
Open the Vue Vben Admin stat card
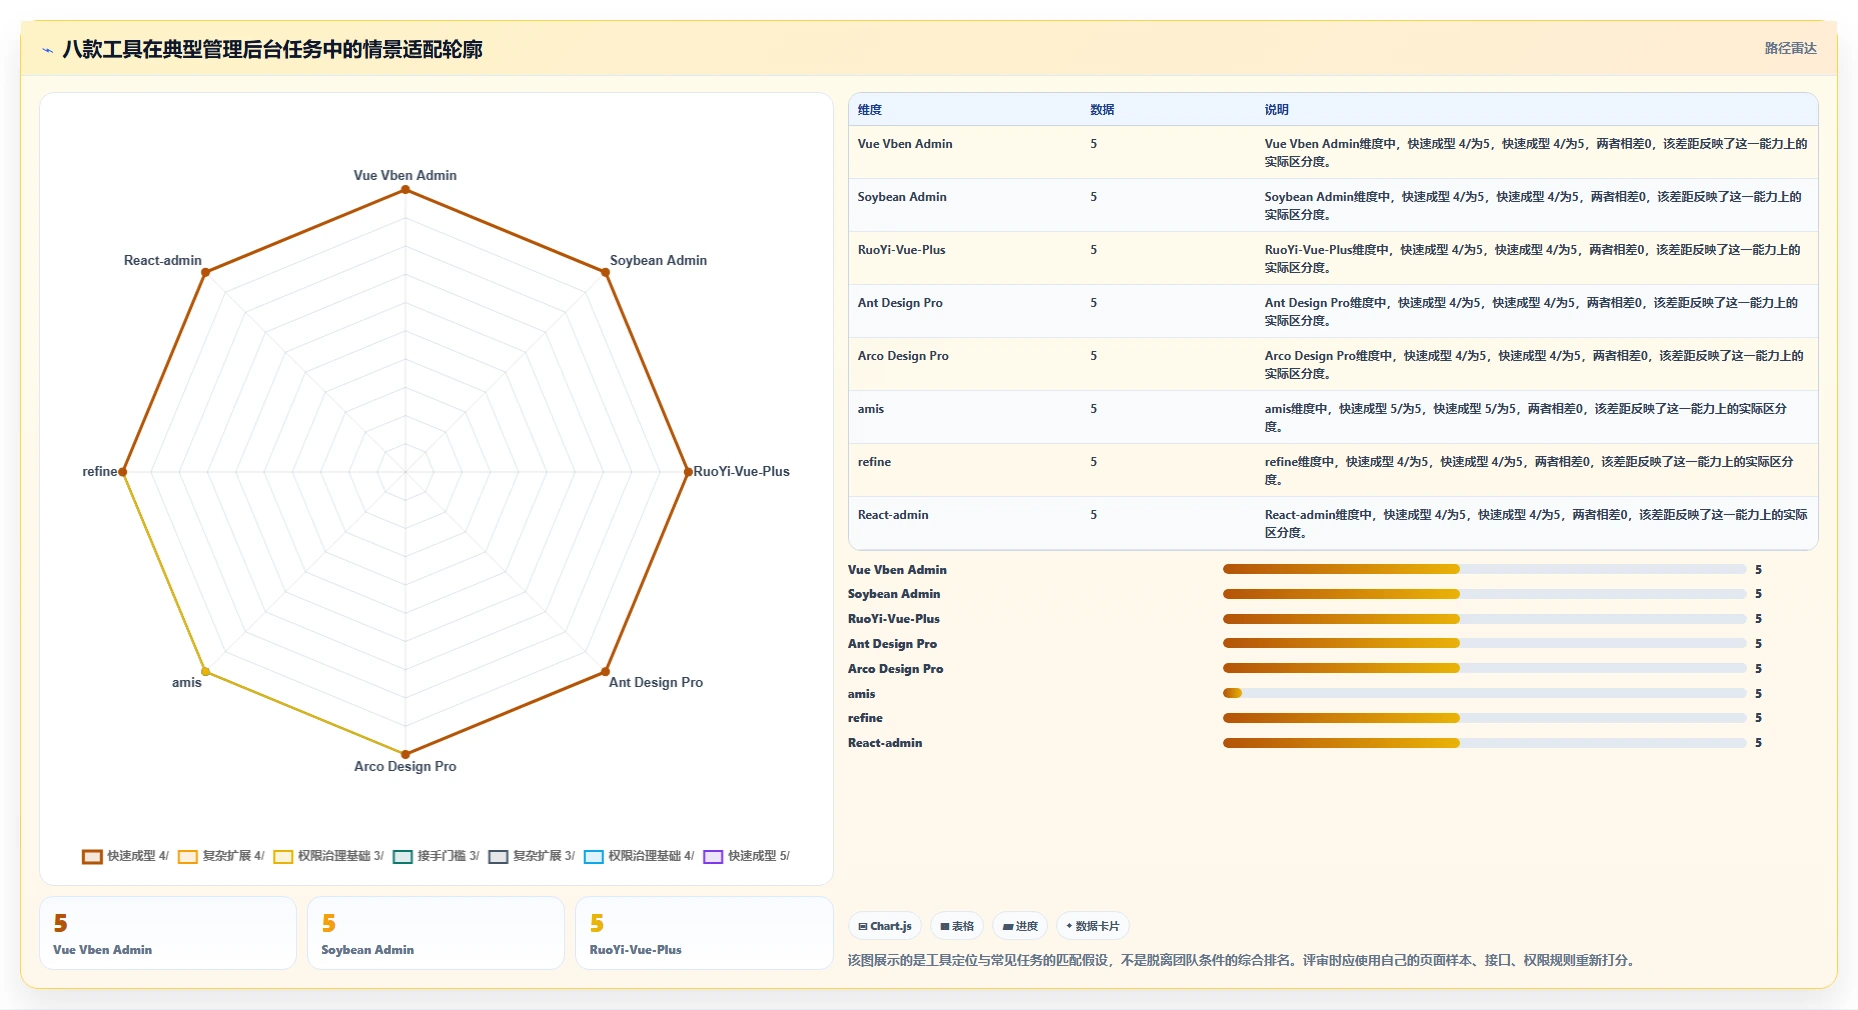pyautogui.click(x=168, y=933)
